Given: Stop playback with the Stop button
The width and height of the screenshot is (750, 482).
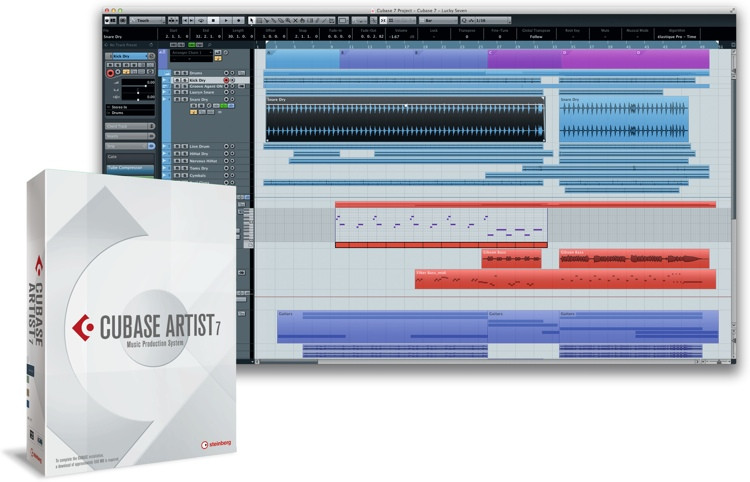Looking at the screenshot, I should pos(213,21).
